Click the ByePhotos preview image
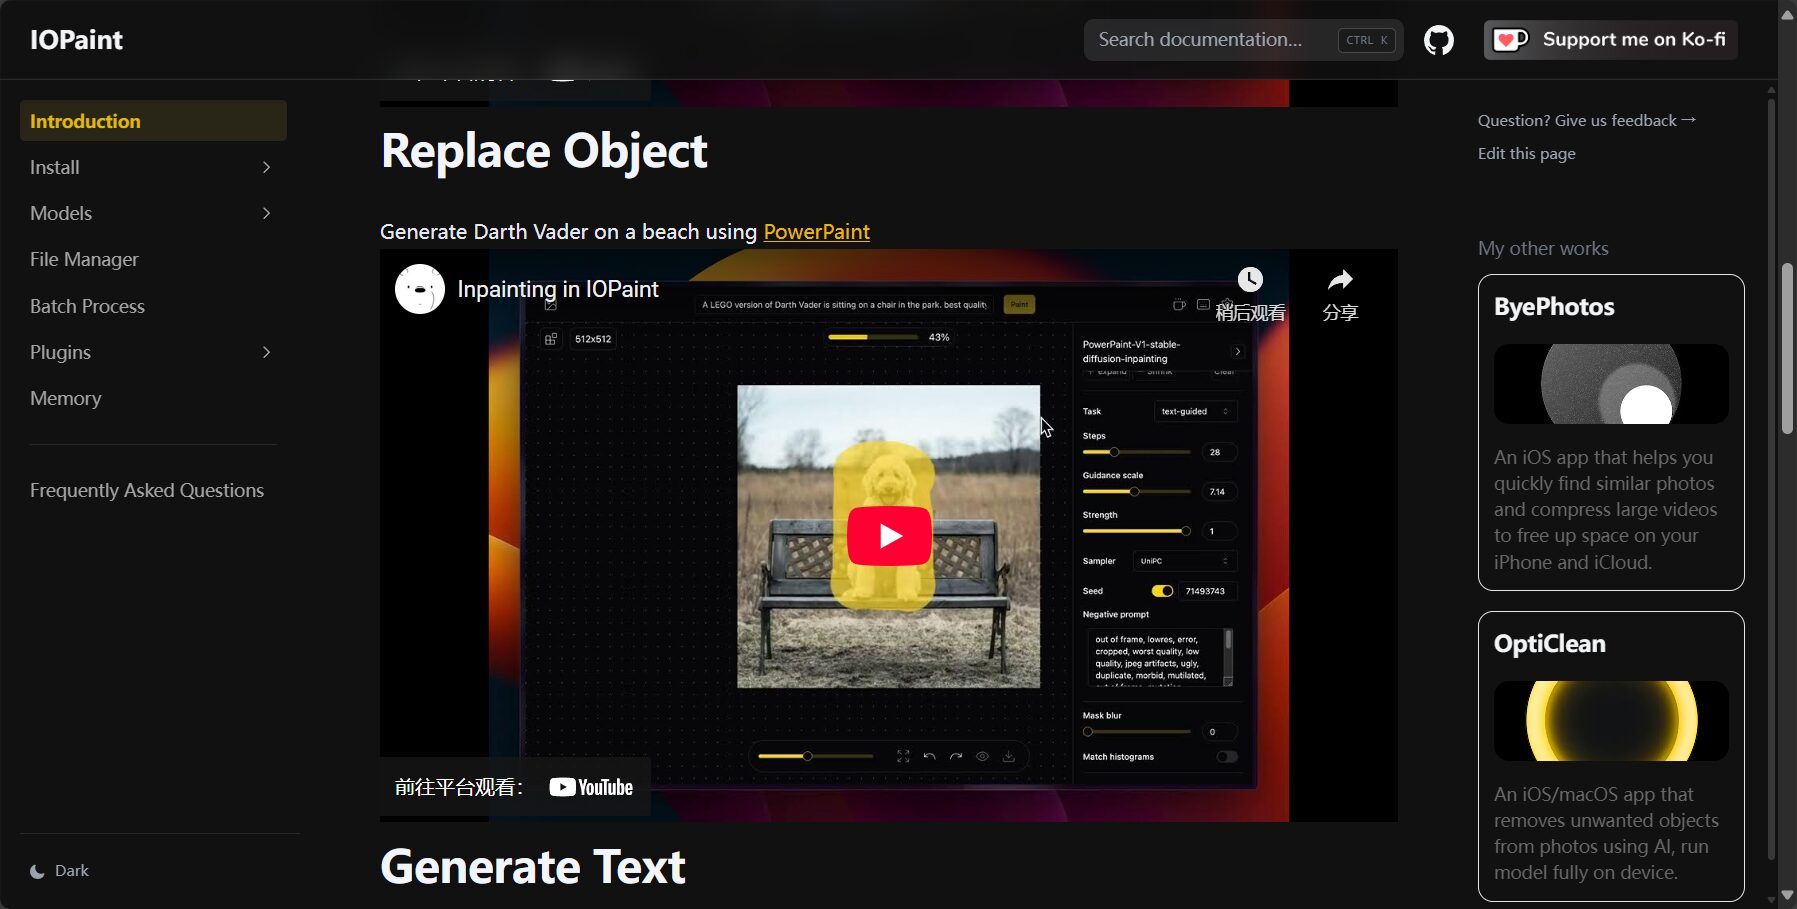Viewport: 1797px width, 909px height. coord(1611,384)
